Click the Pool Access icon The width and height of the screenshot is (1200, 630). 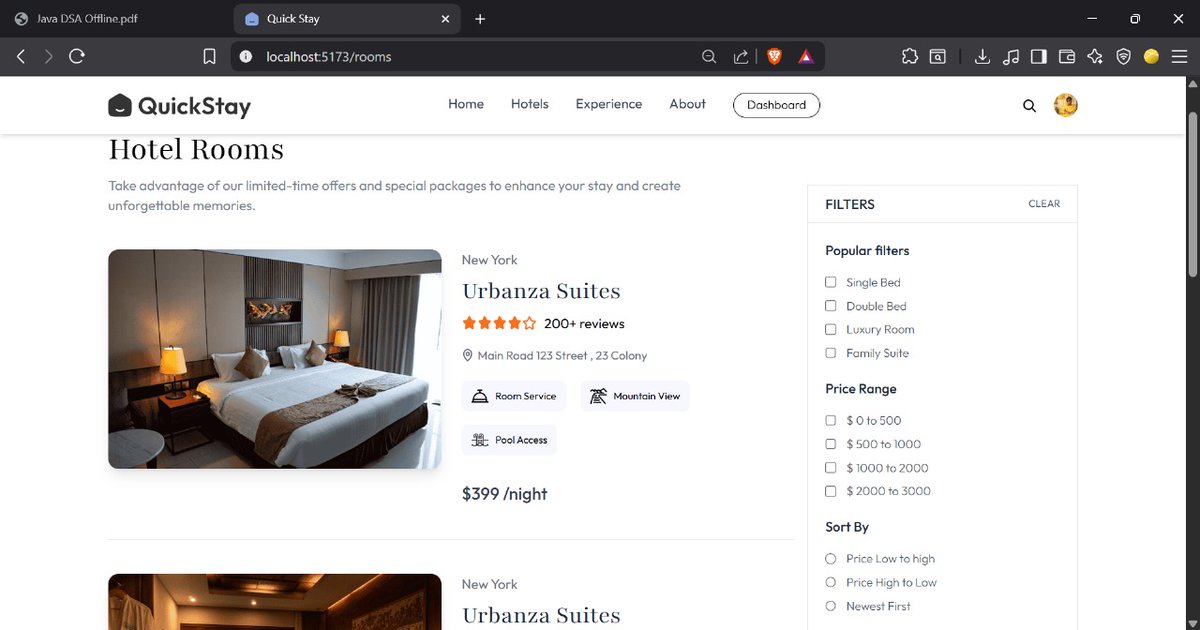pos(480,440)
